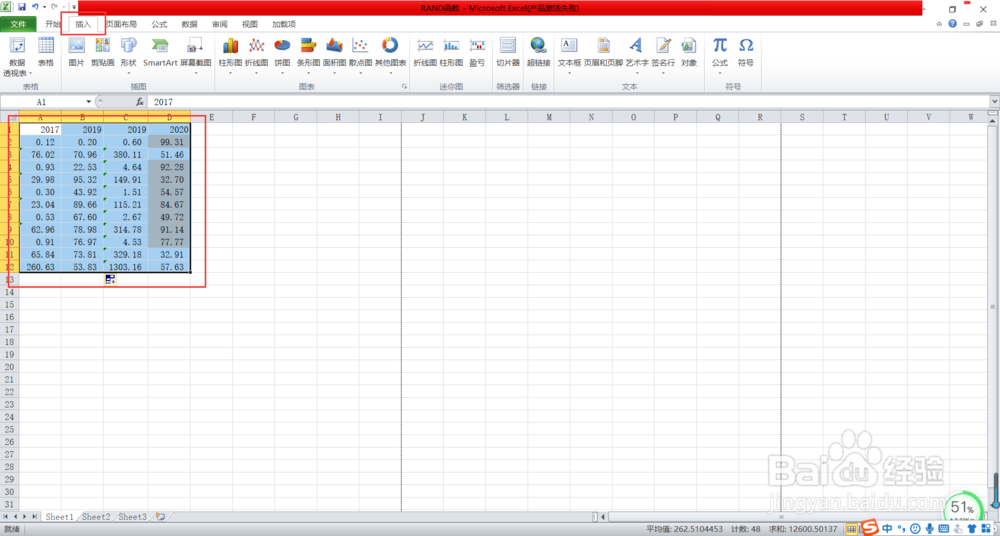Insert a 折线图 line sparkline
Screen dimensions: 1000x536
tap(425, 52)
